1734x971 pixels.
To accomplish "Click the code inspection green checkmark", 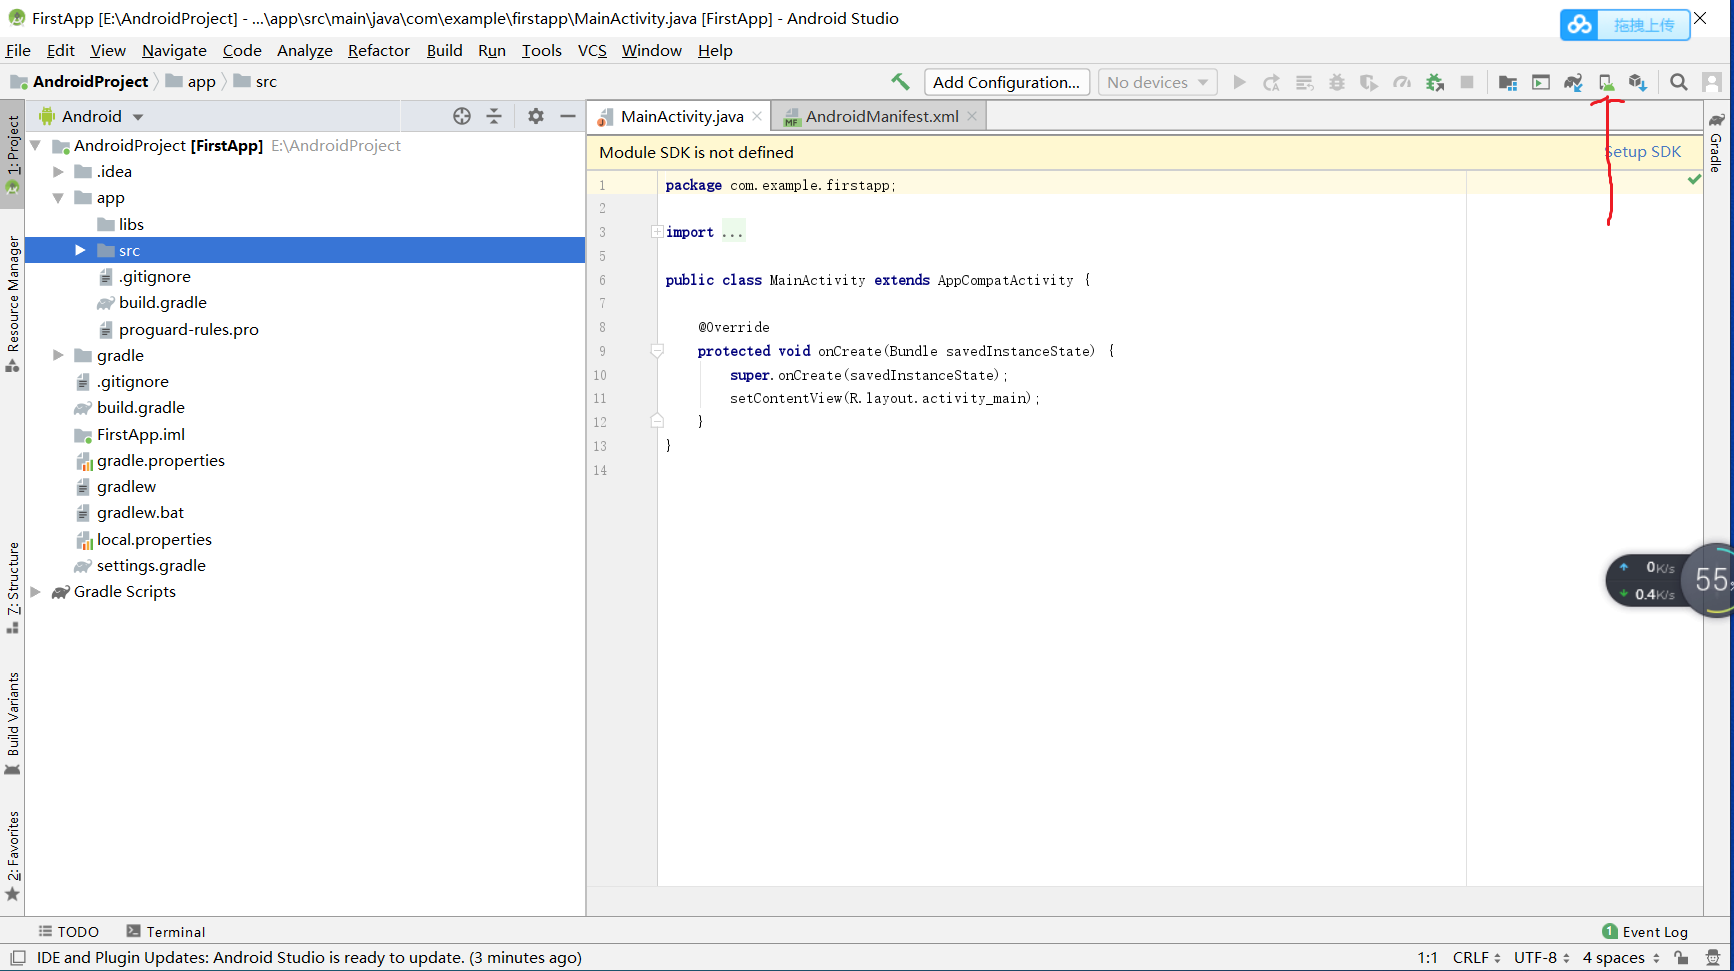I will point(1694,180).
